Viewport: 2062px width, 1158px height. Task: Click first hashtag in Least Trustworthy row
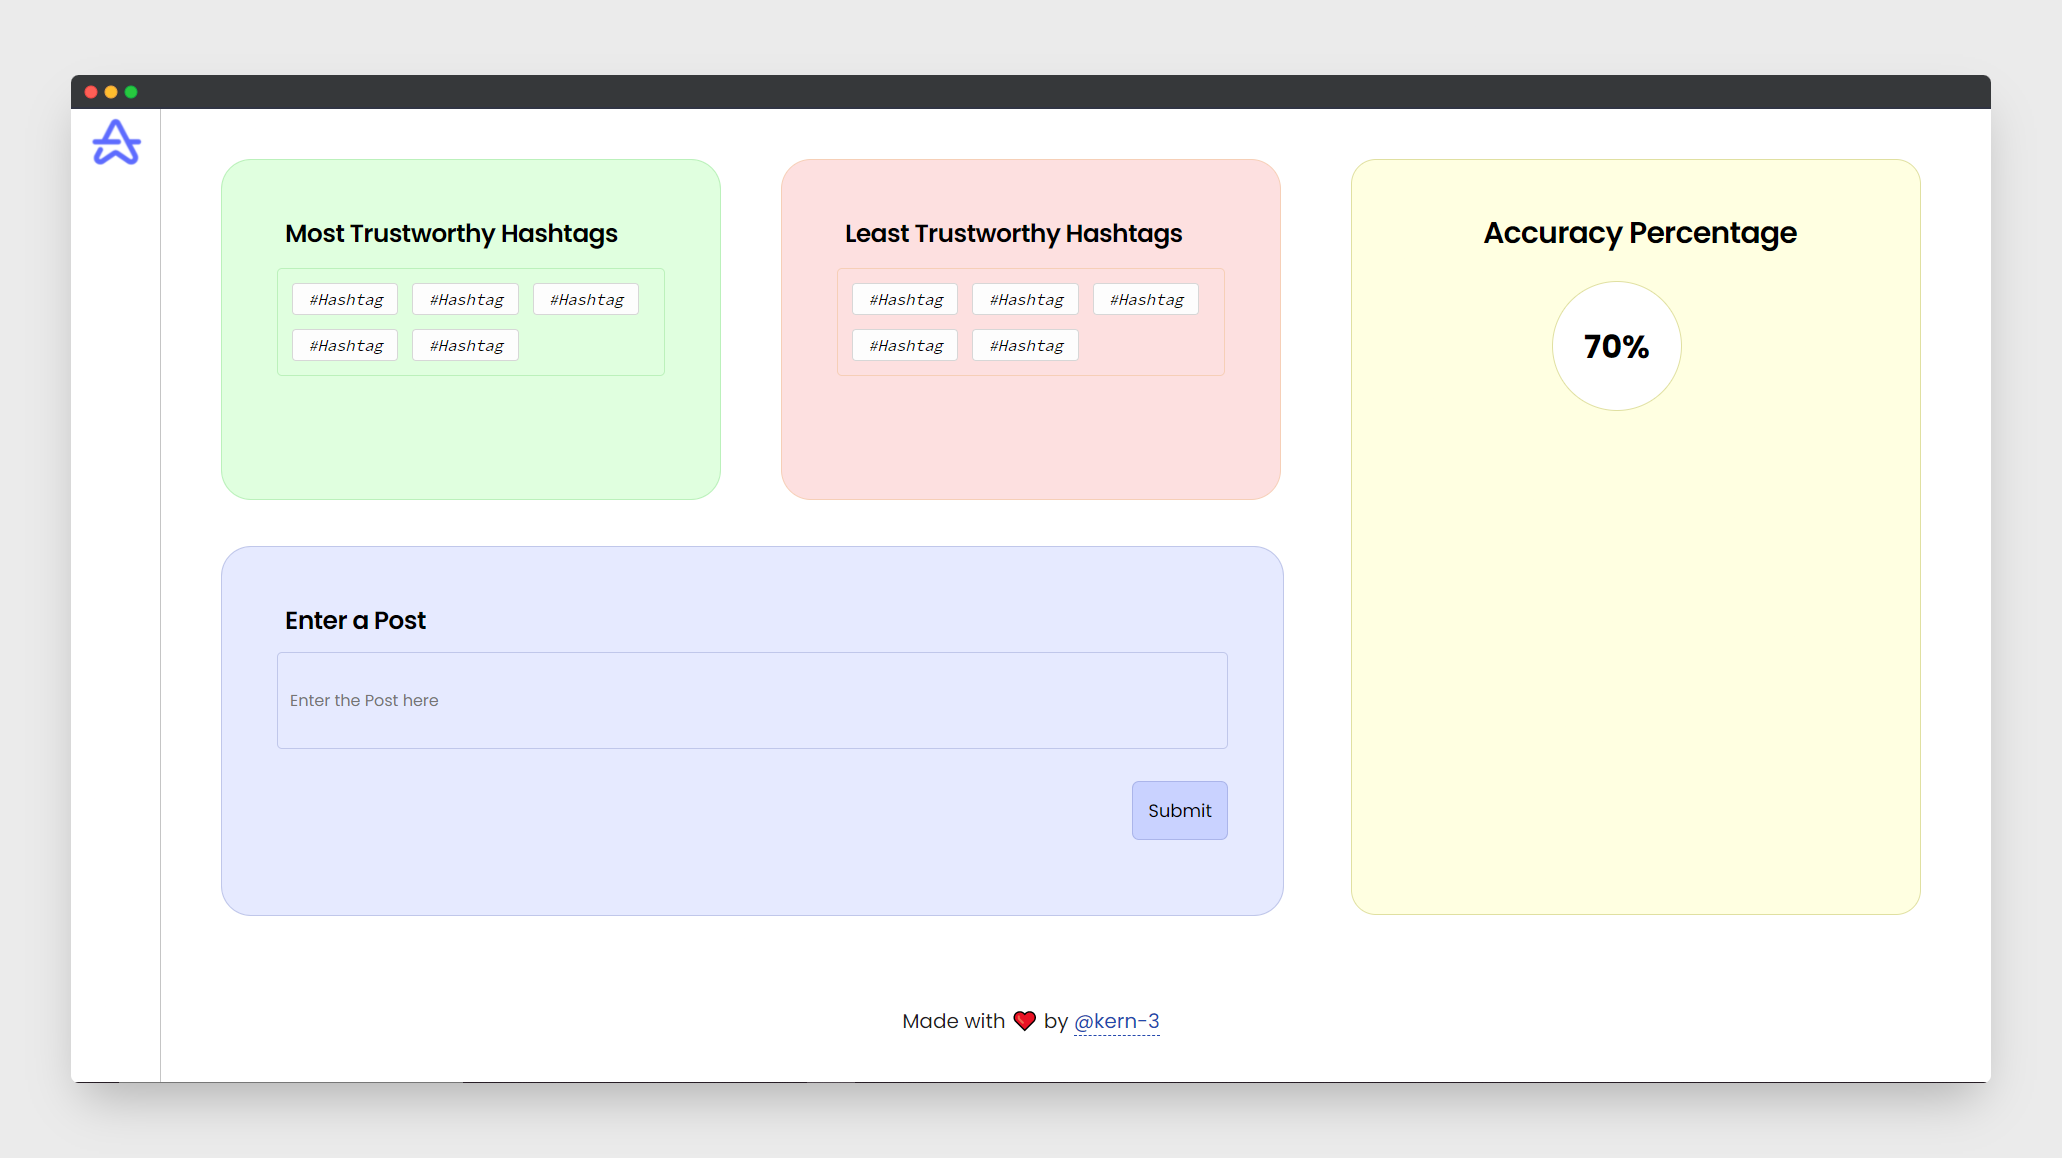tap(905, 299)
